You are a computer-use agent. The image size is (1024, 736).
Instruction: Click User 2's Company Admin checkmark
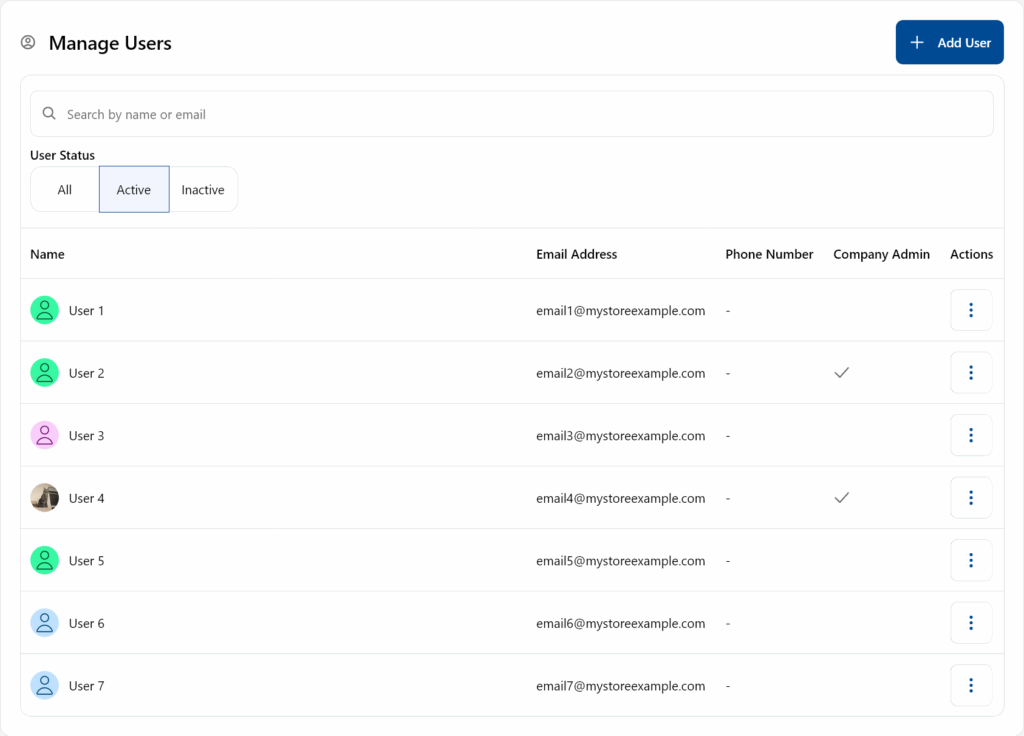click(x=842, y=372)
